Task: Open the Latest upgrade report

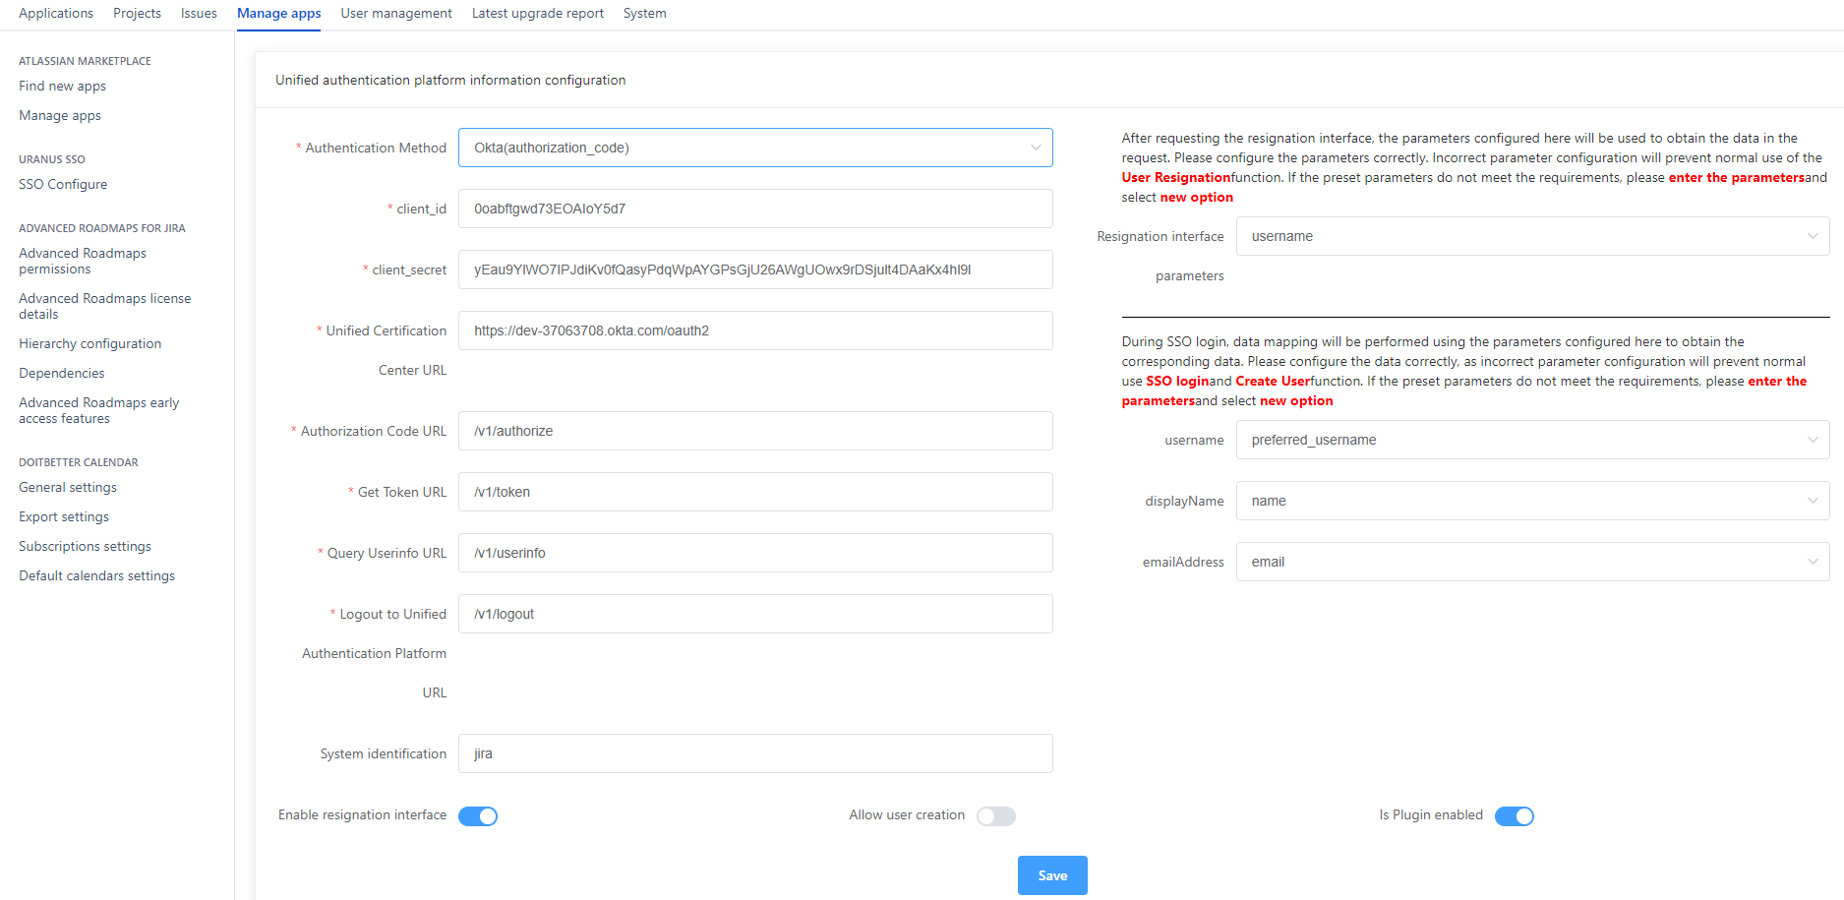Action: click(538, 13)
